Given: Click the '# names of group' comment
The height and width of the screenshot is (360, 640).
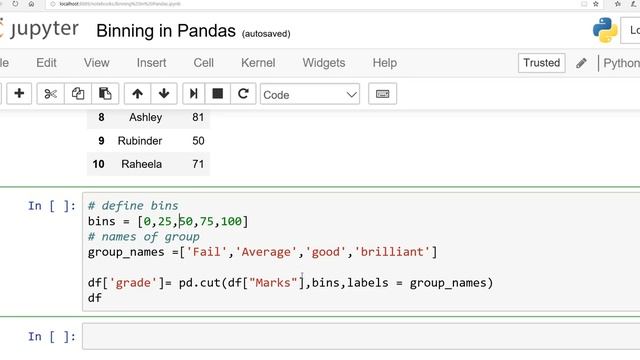Looking at the screenshot, I should [x=144, y=237].
